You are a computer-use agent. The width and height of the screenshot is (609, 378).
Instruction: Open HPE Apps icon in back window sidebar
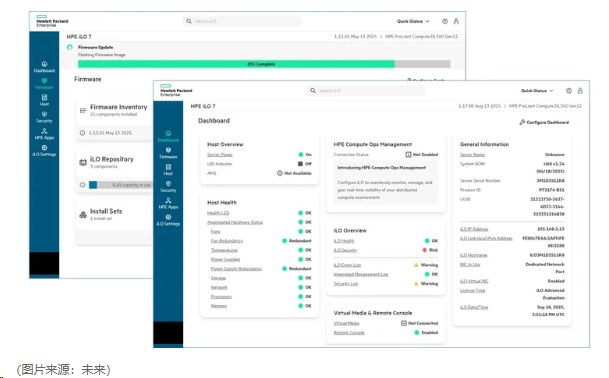pyautogui.click(x=44, y=131)
